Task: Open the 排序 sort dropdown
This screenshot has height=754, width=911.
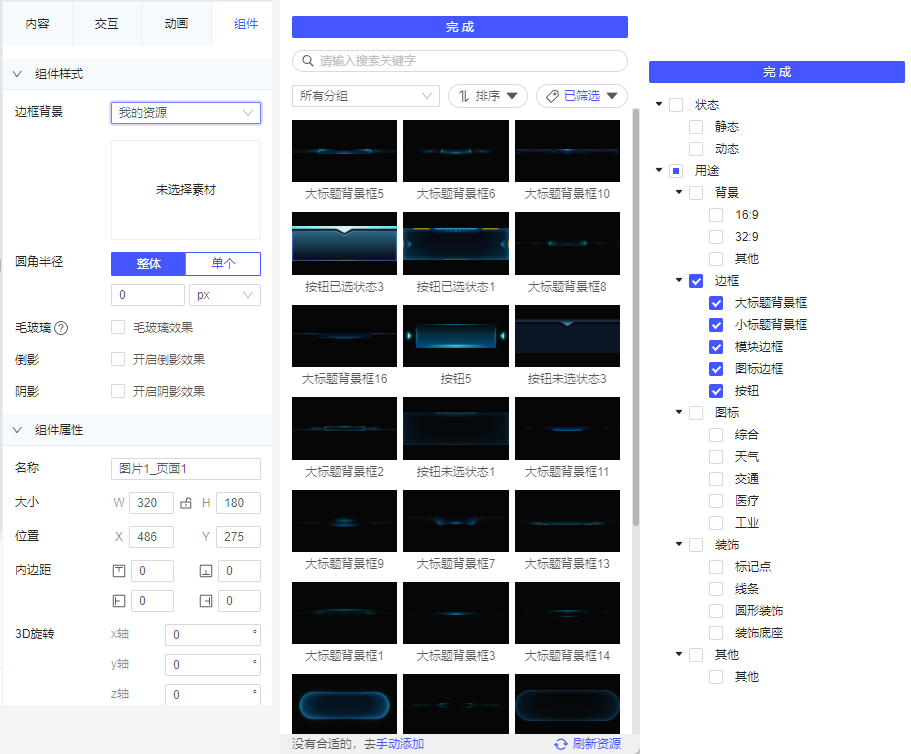Action: [x=488, y=96]
